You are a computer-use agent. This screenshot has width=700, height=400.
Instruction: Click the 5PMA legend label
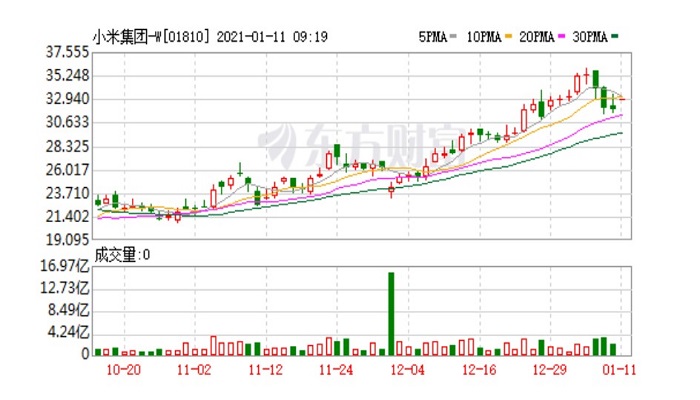point(432,37)
